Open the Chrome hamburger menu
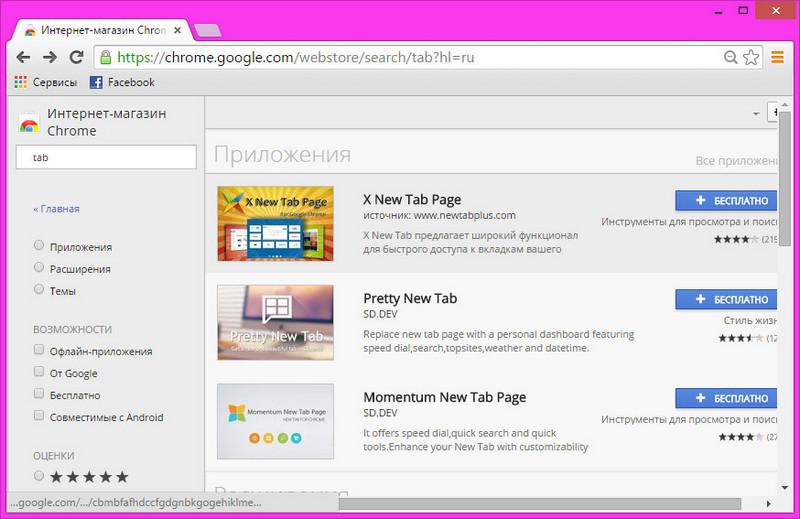Viewport: 800px width, 519px height. (x=778, y=57)
